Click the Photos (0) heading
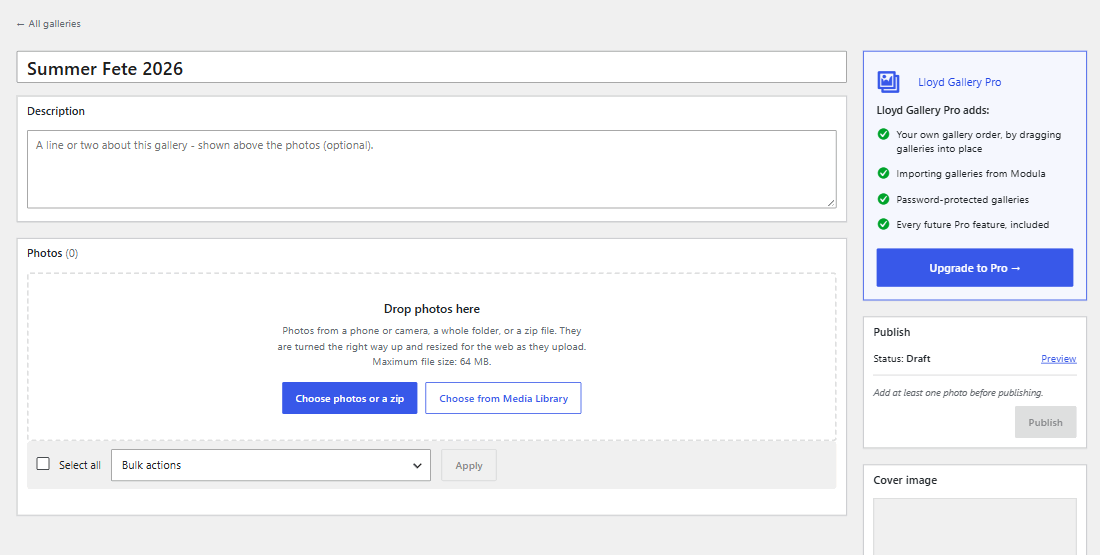Screen dimensions: 1100x555 point(53,253)
